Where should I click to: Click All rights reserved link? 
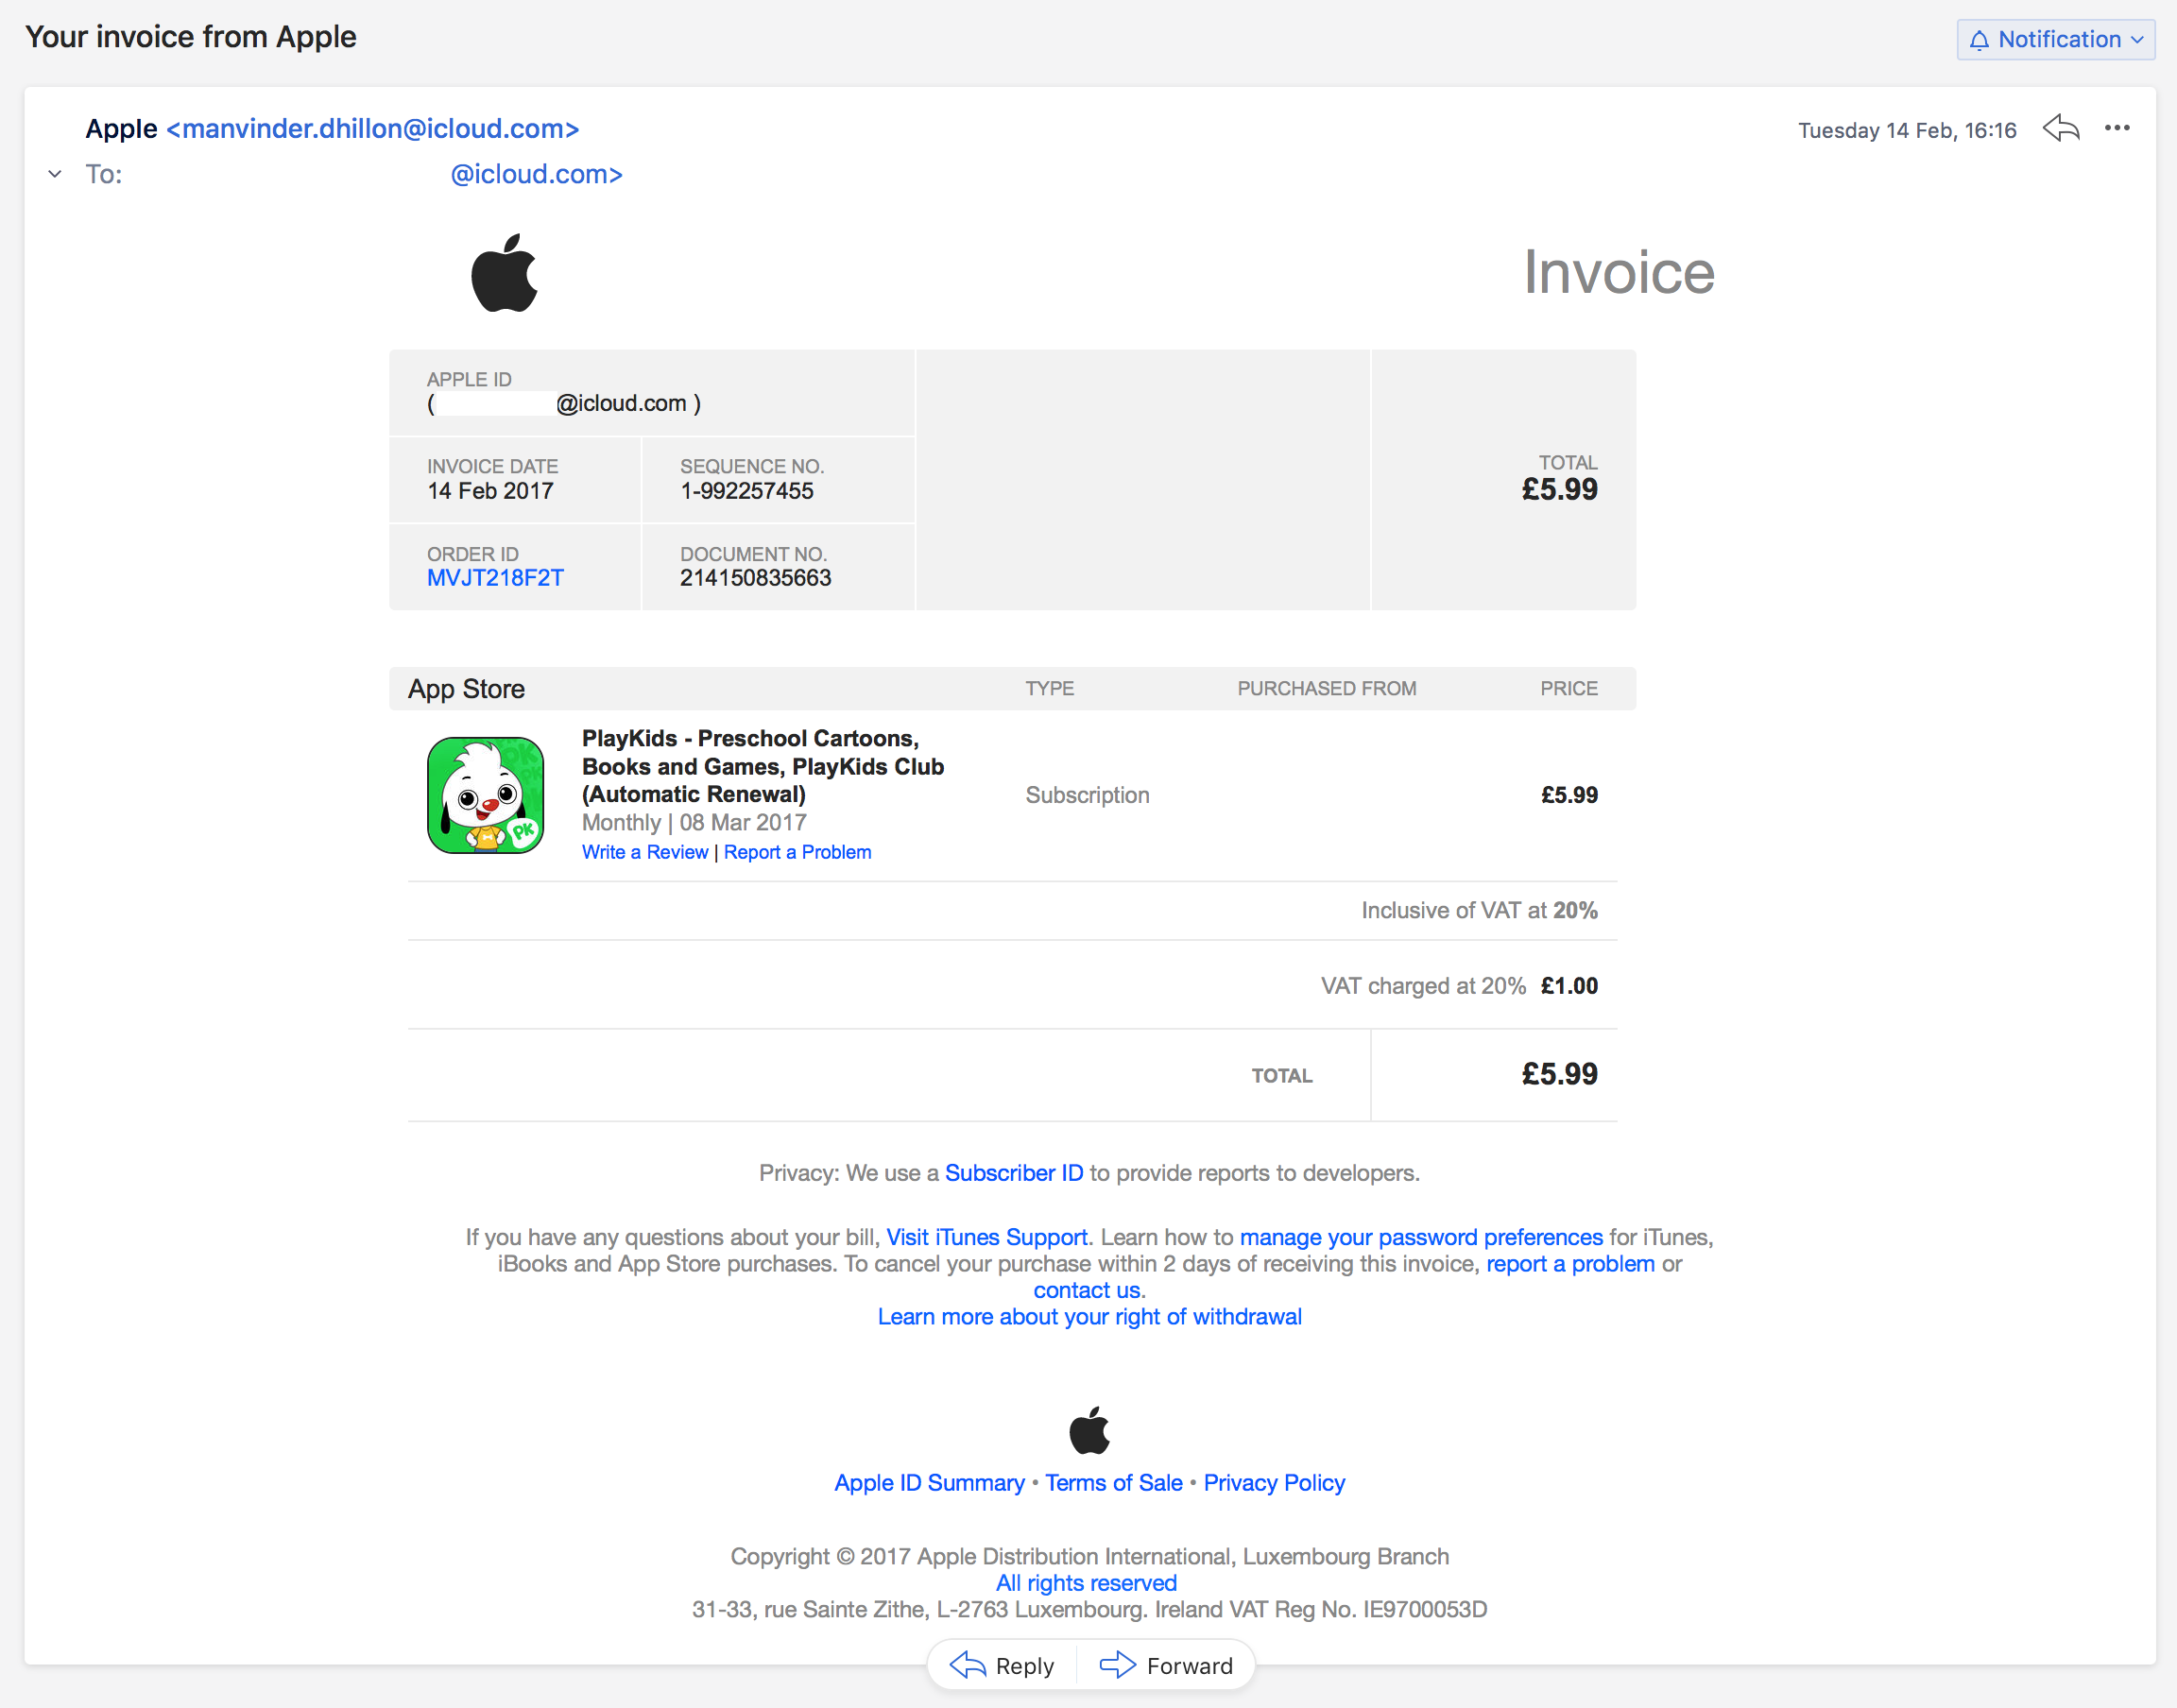tap(1086, 1583)
